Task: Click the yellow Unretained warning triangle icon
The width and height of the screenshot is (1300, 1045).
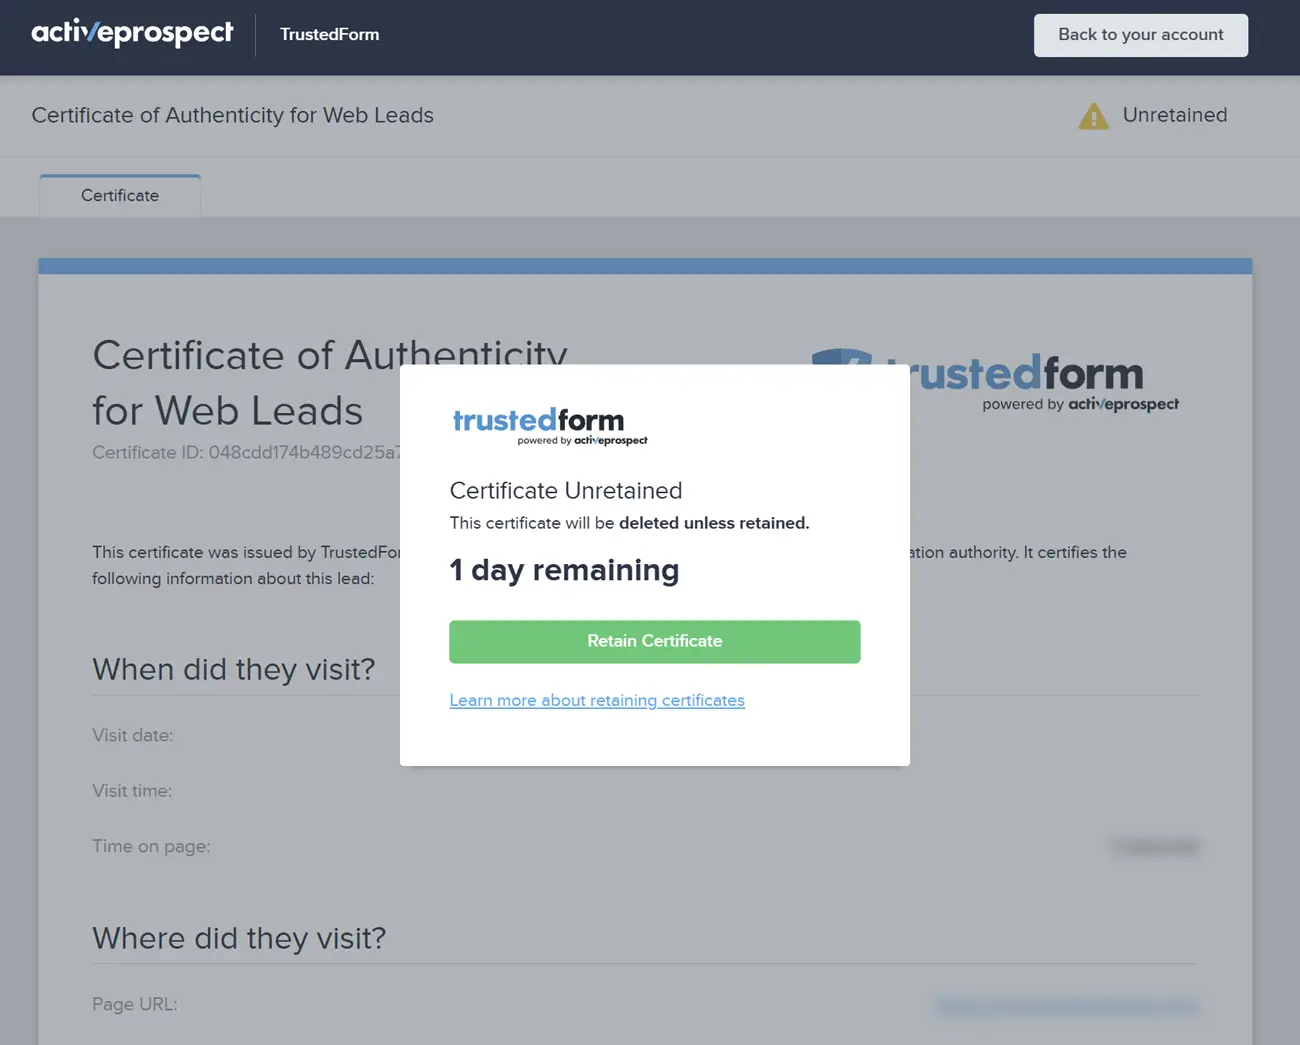Action: (x=1093, y=115)
